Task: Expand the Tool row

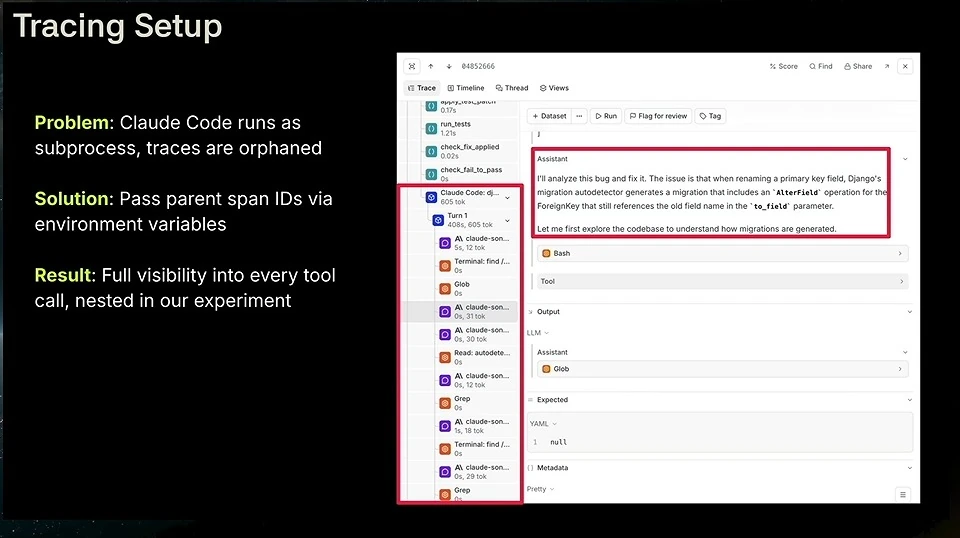Action: 722,282
